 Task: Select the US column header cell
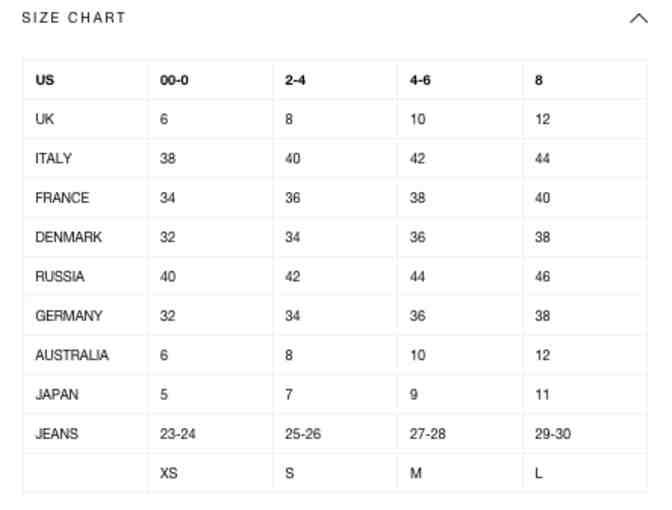(x=45, y=80)
